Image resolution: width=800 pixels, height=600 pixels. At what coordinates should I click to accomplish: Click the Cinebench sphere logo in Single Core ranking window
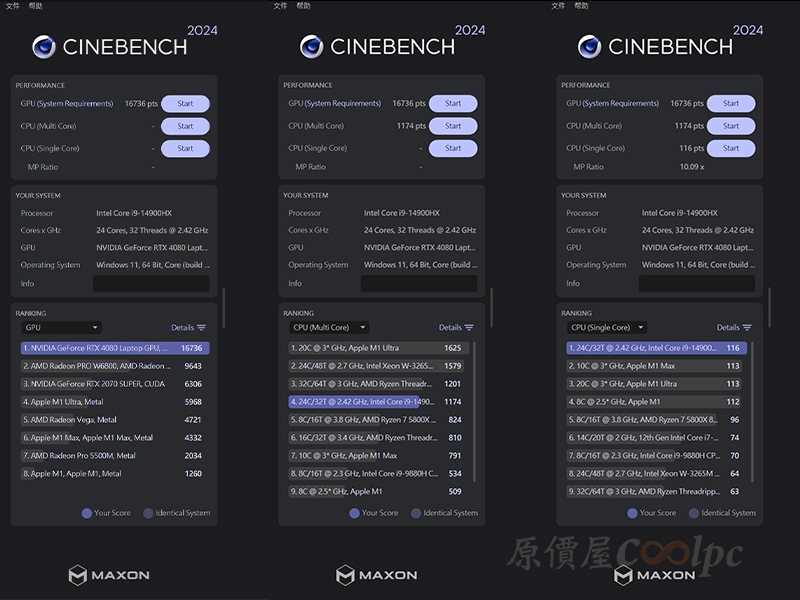pos(589,47)
